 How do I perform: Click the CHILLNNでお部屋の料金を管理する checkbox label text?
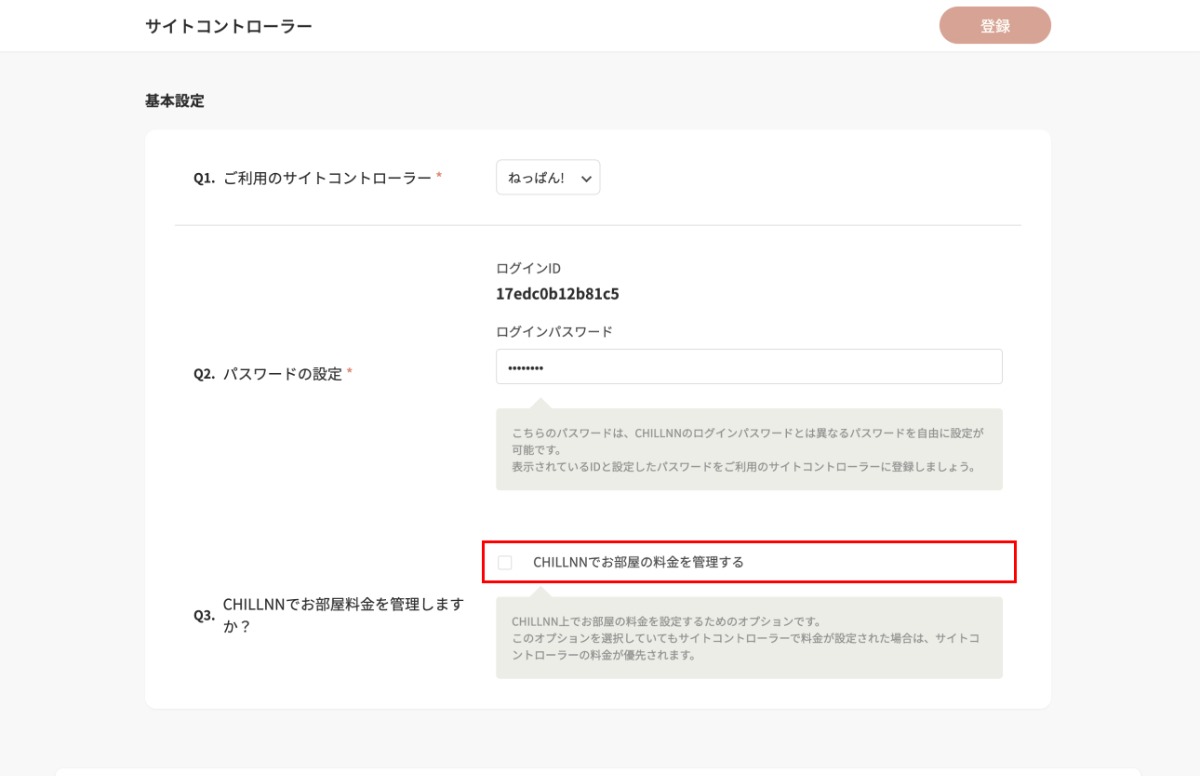coord(638,562)
